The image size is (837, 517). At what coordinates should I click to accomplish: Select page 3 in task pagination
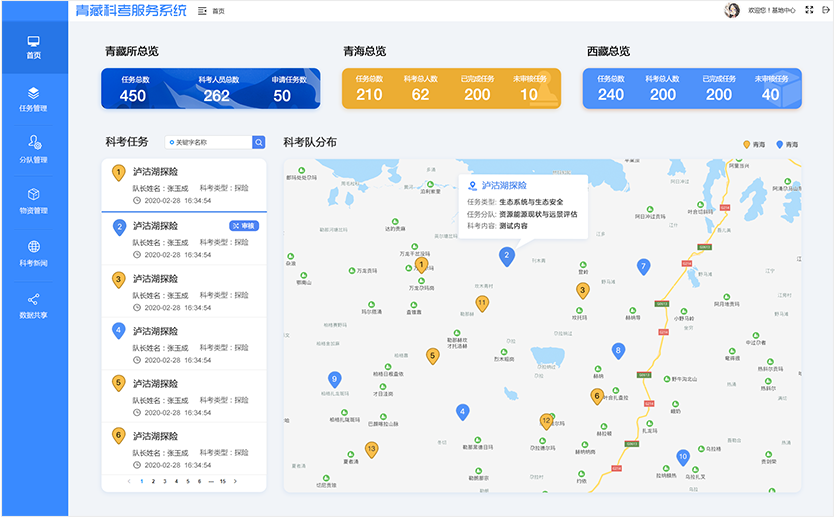click(164, 481)
